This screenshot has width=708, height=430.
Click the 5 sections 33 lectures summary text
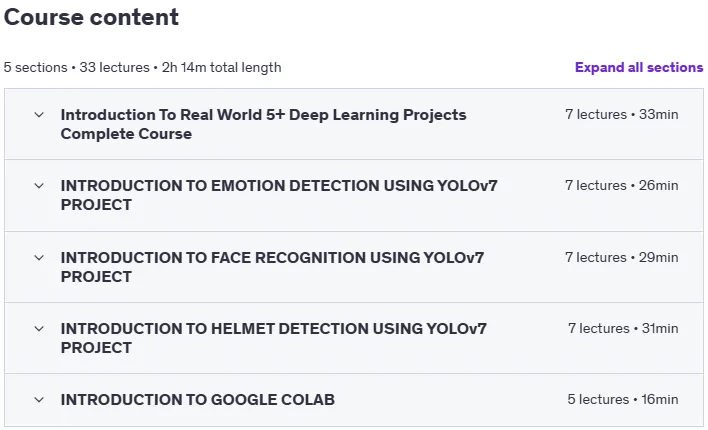76,67
